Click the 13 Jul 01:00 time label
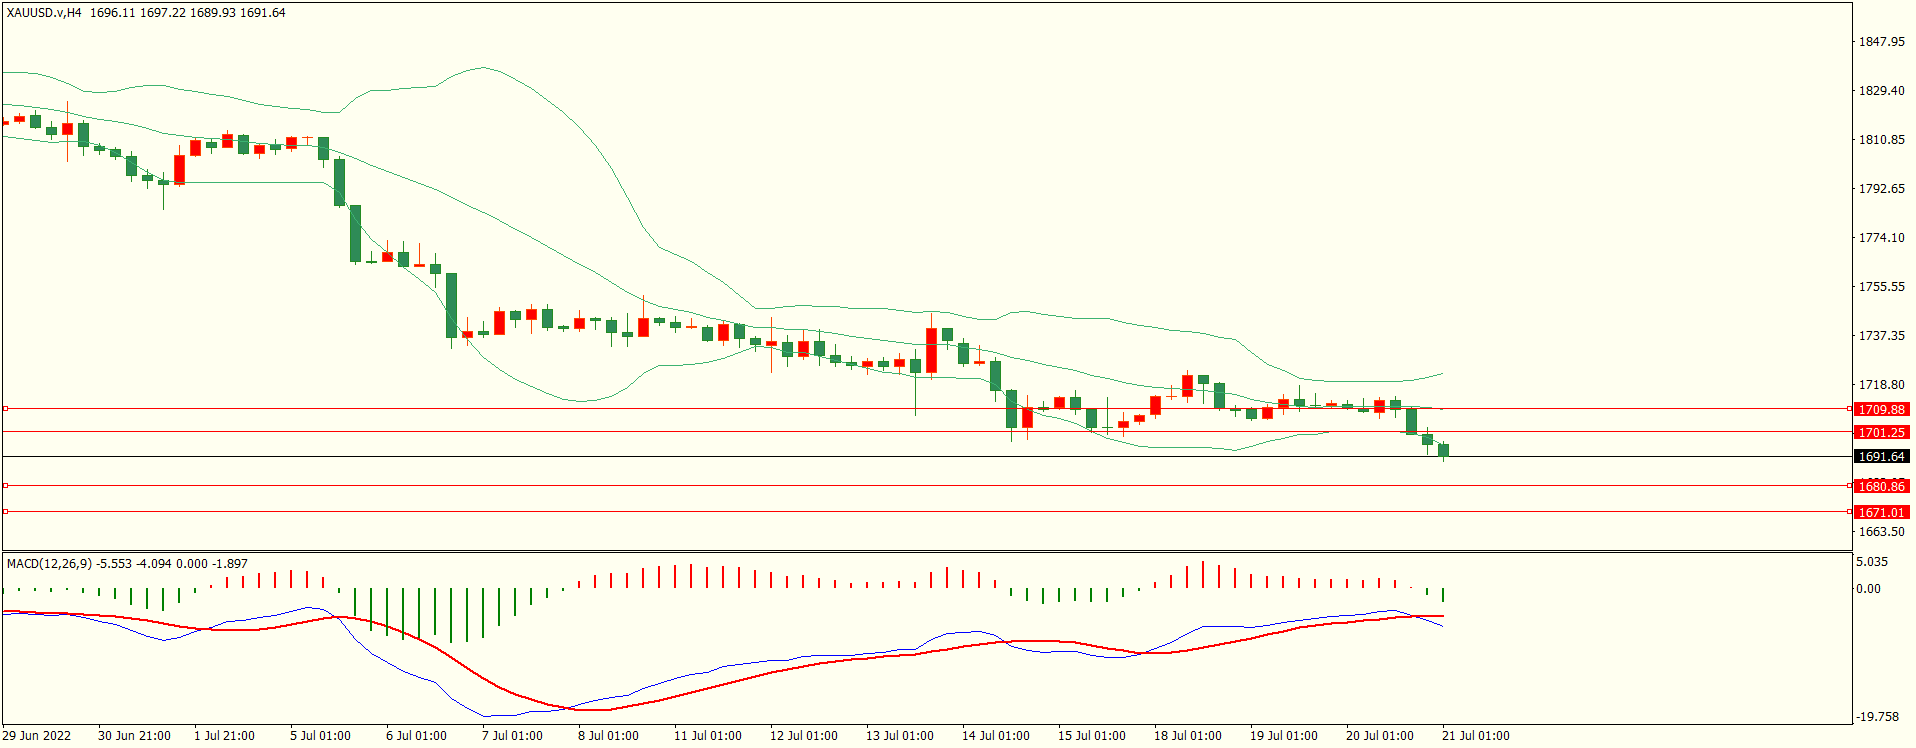This screenshot has width=1916, height=748. click(x=900, y=736)
